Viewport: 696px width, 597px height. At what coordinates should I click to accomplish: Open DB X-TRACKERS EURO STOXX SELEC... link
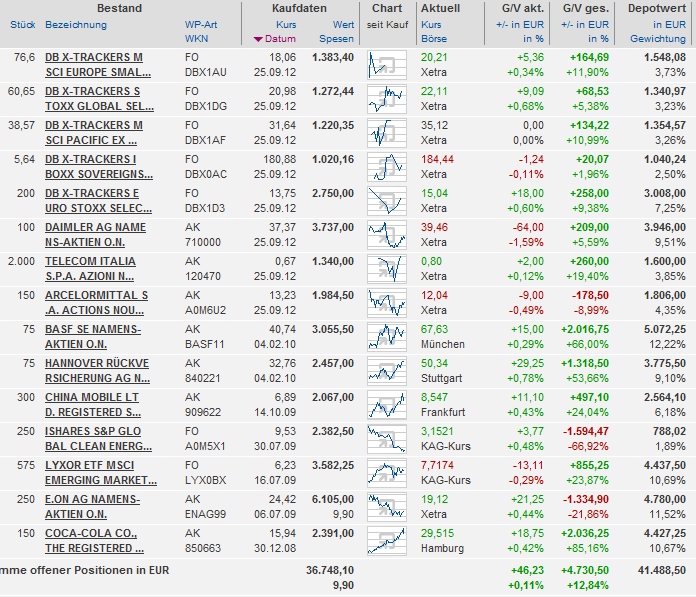pyautogui.click(x=99, y=201)
